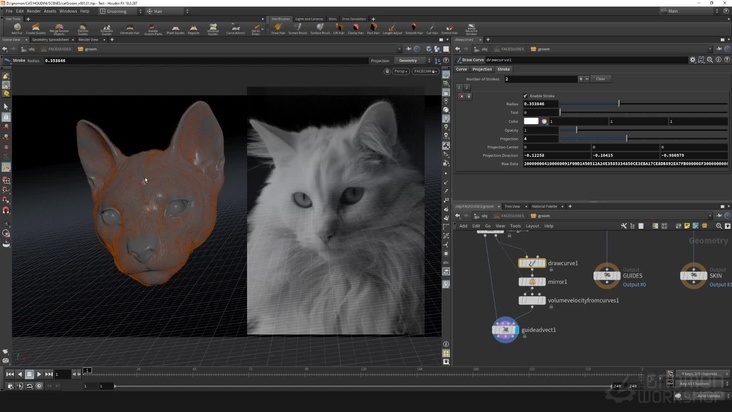Image resolution: width=732 pixels, height=412 pixels.
Task: Open the Layout menu in network editor
Action: pos(531,226)
